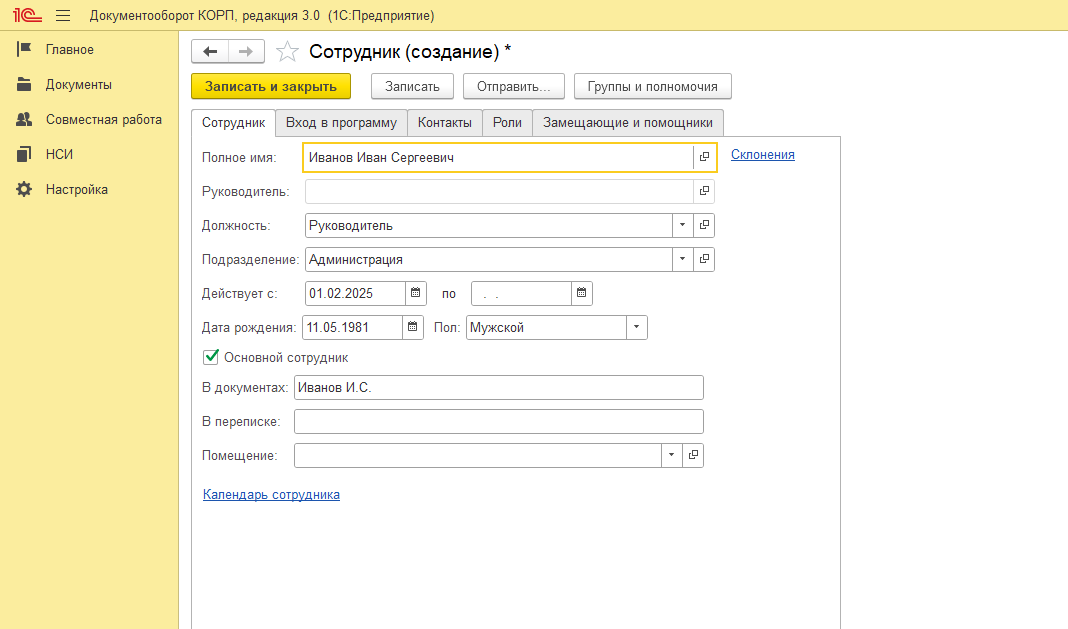Open the Настройка gear icon
The height and width of the screenshot is (629, 1068).
(24, 189)
